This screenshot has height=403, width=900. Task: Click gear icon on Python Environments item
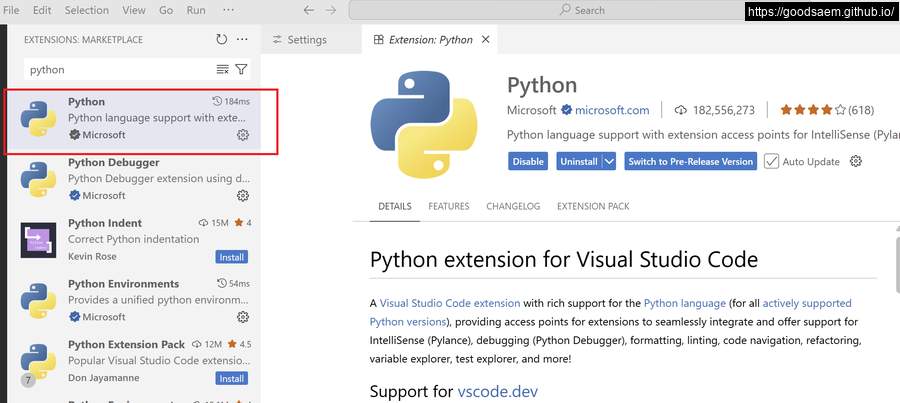242,317
